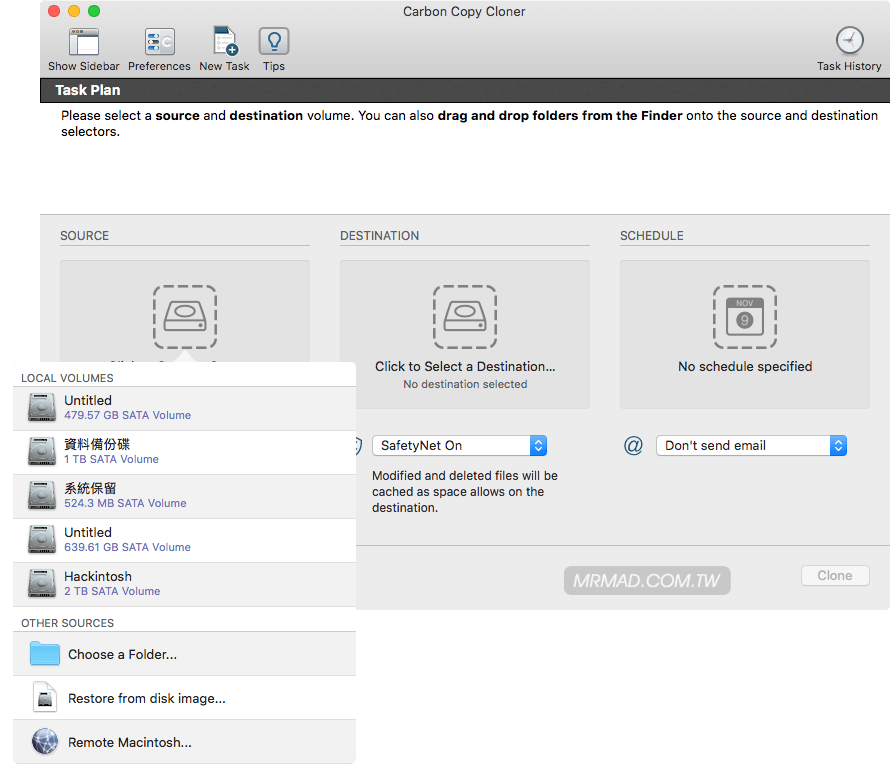Screen dimensions: 890x777
Task: Click the drive icon of Hackintosh volume
Action: (x=42, y=583)
